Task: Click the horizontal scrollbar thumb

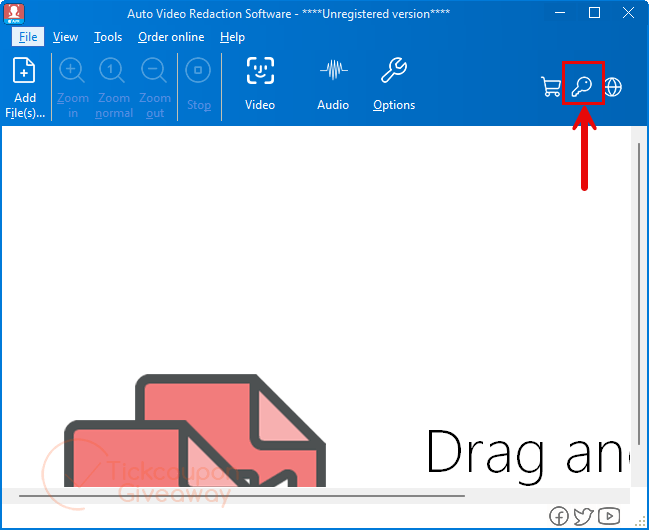Action: coord(242,496)
